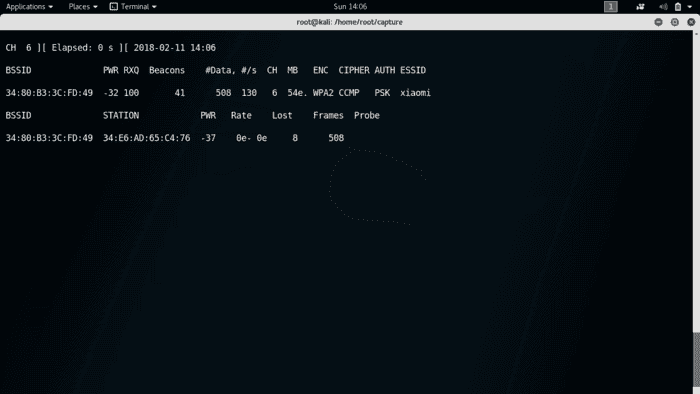This screenshot has height=394, width=700.
Task: Click the '#Data,' column header
Action: [221, 71]
